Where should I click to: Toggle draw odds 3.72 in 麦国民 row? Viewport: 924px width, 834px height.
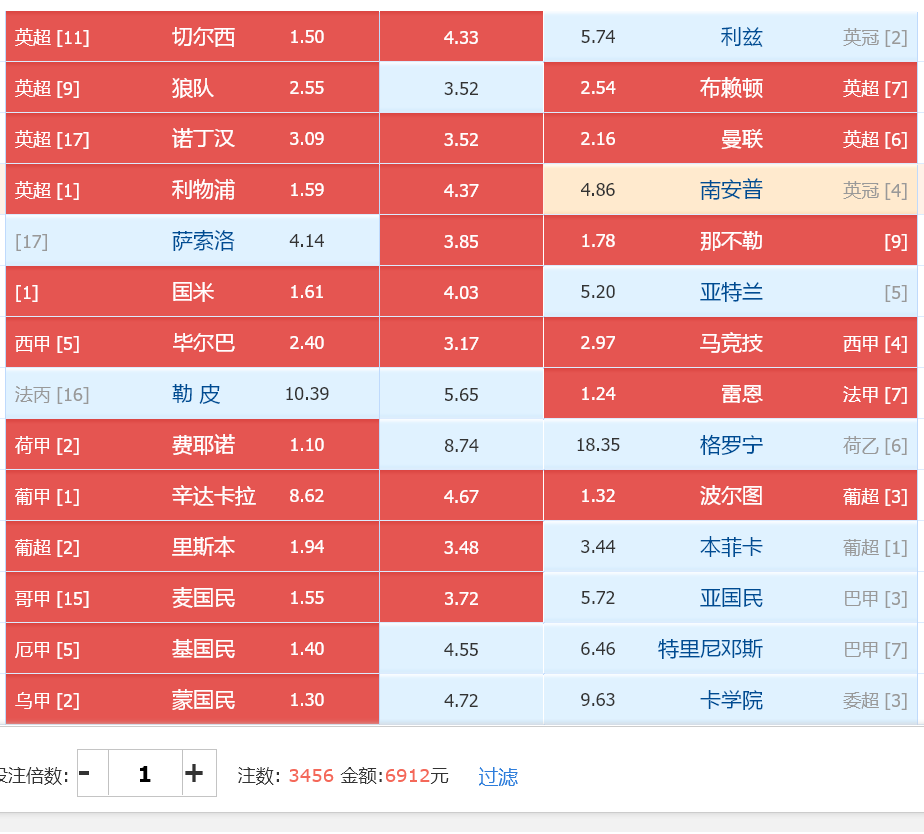(461, 598)
